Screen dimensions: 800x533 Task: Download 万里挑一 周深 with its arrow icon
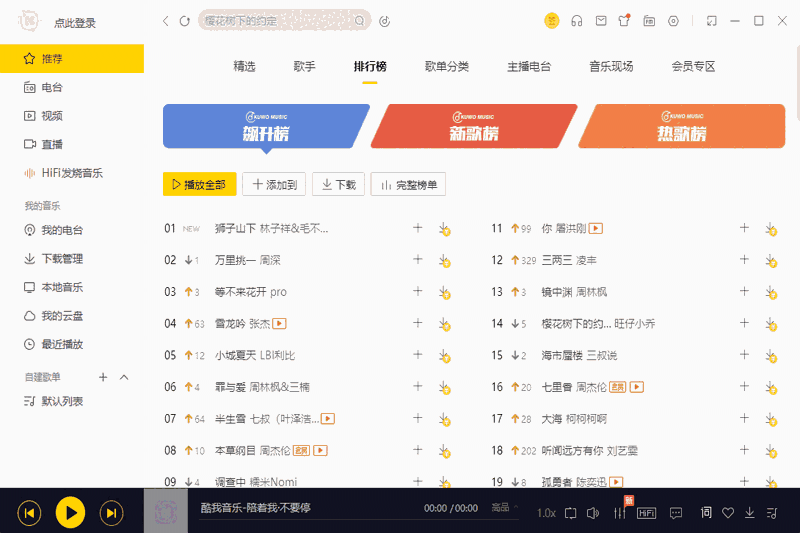444,261
